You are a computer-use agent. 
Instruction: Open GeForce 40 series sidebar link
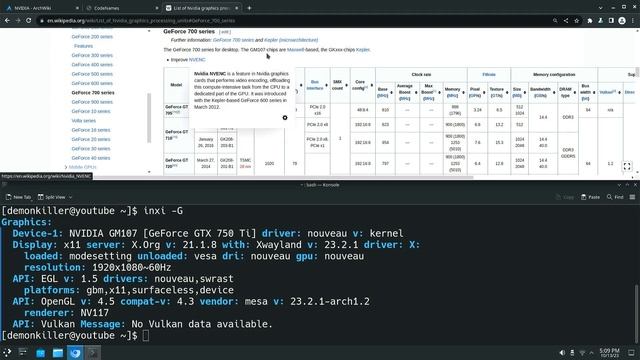(x=91, y=158)
